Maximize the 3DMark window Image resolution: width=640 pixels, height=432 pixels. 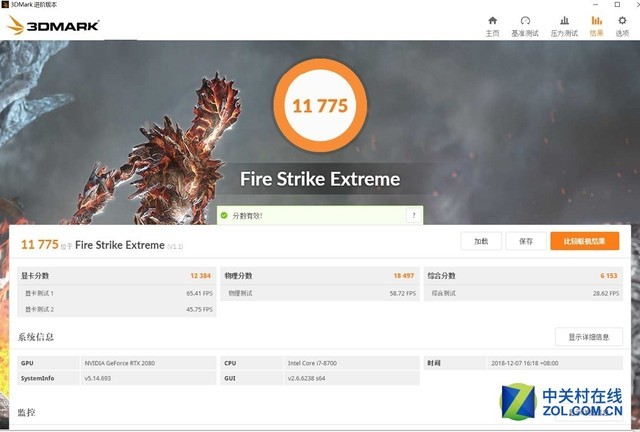pyautogui.click(x=617, y=4)
